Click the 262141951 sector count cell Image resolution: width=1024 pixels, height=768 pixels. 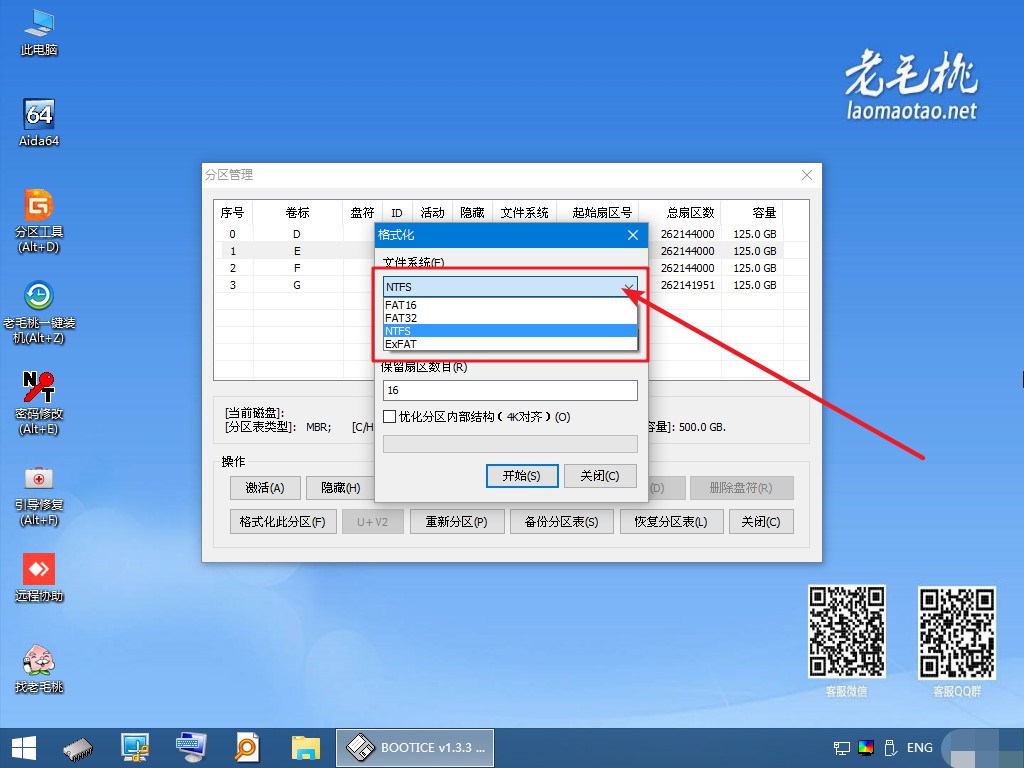(x=687, y=285)
